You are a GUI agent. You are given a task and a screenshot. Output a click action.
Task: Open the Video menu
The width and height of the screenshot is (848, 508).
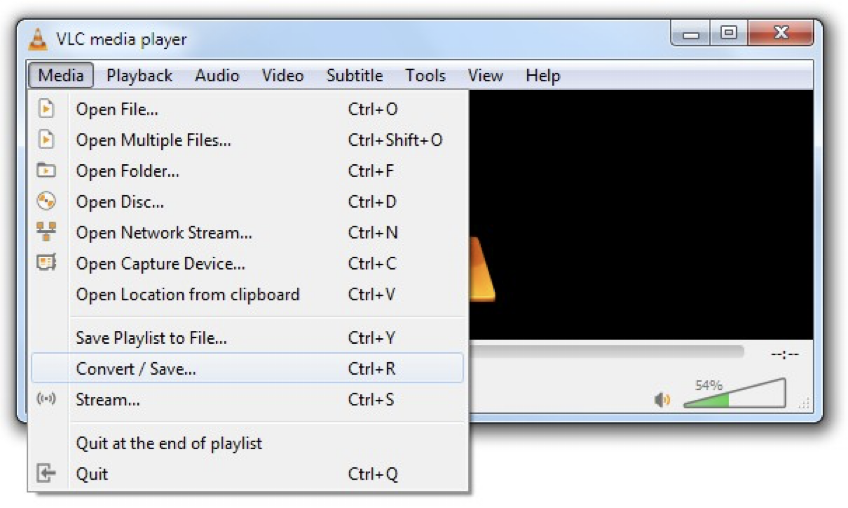pos(283,75)
